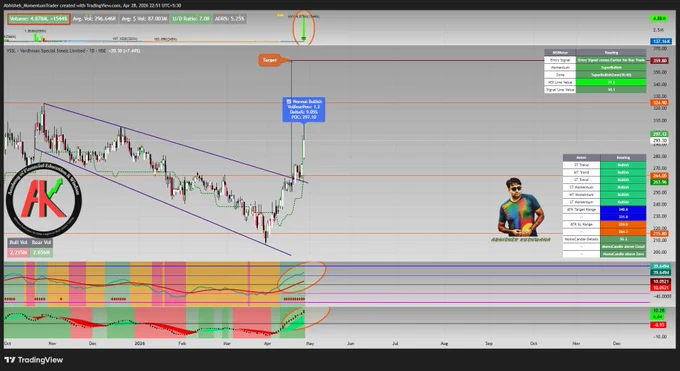Viewport: 680px width, 371px height.
Task: Click the LT Momentum row label
Action: pyautogui.click(x=581, y=202)
